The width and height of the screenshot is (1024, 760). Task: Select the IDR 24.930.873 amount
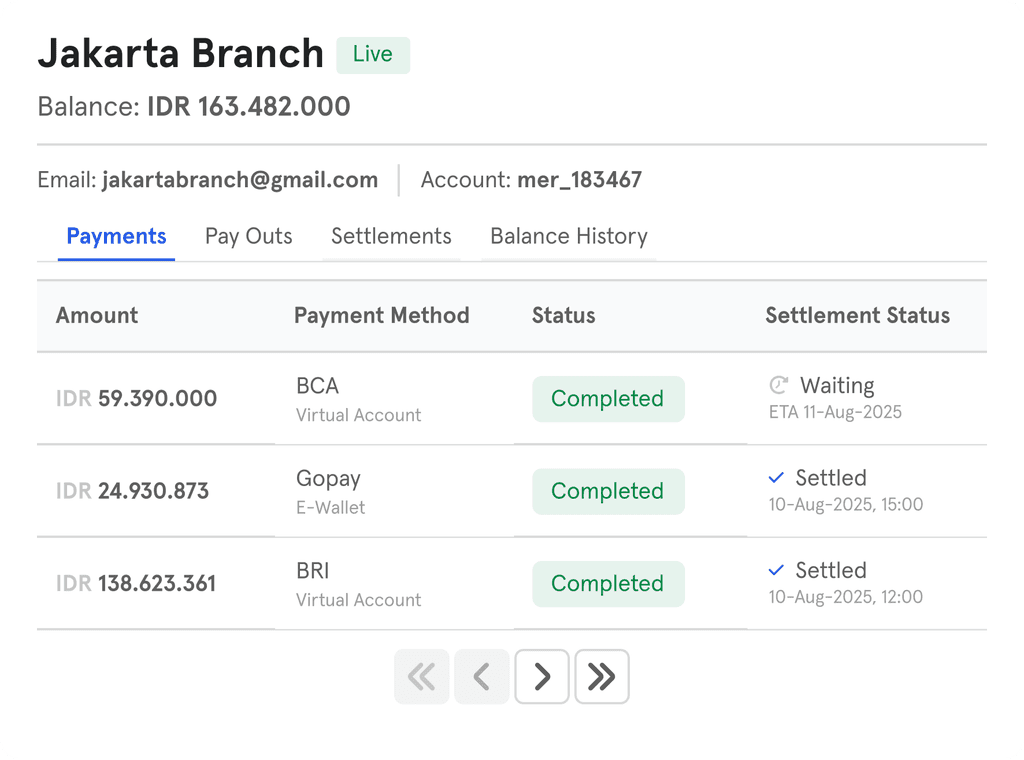133,491
